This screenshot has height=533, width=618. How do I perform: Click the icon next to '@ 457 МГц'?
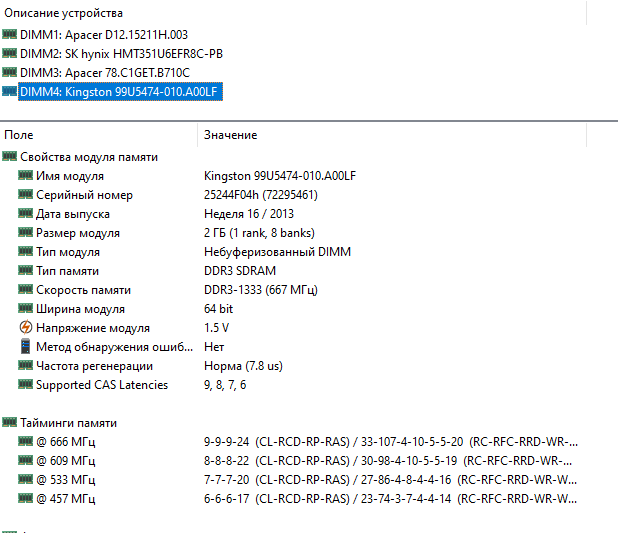(26, 498)
